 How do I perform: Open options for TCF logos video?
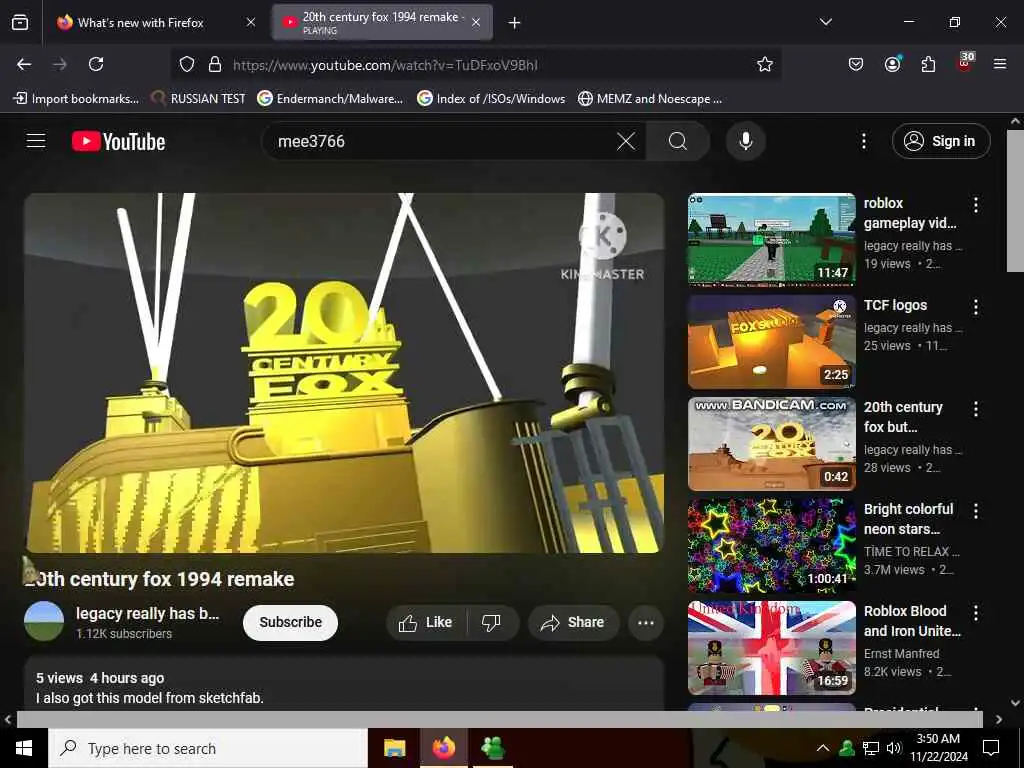coord(976,307)
